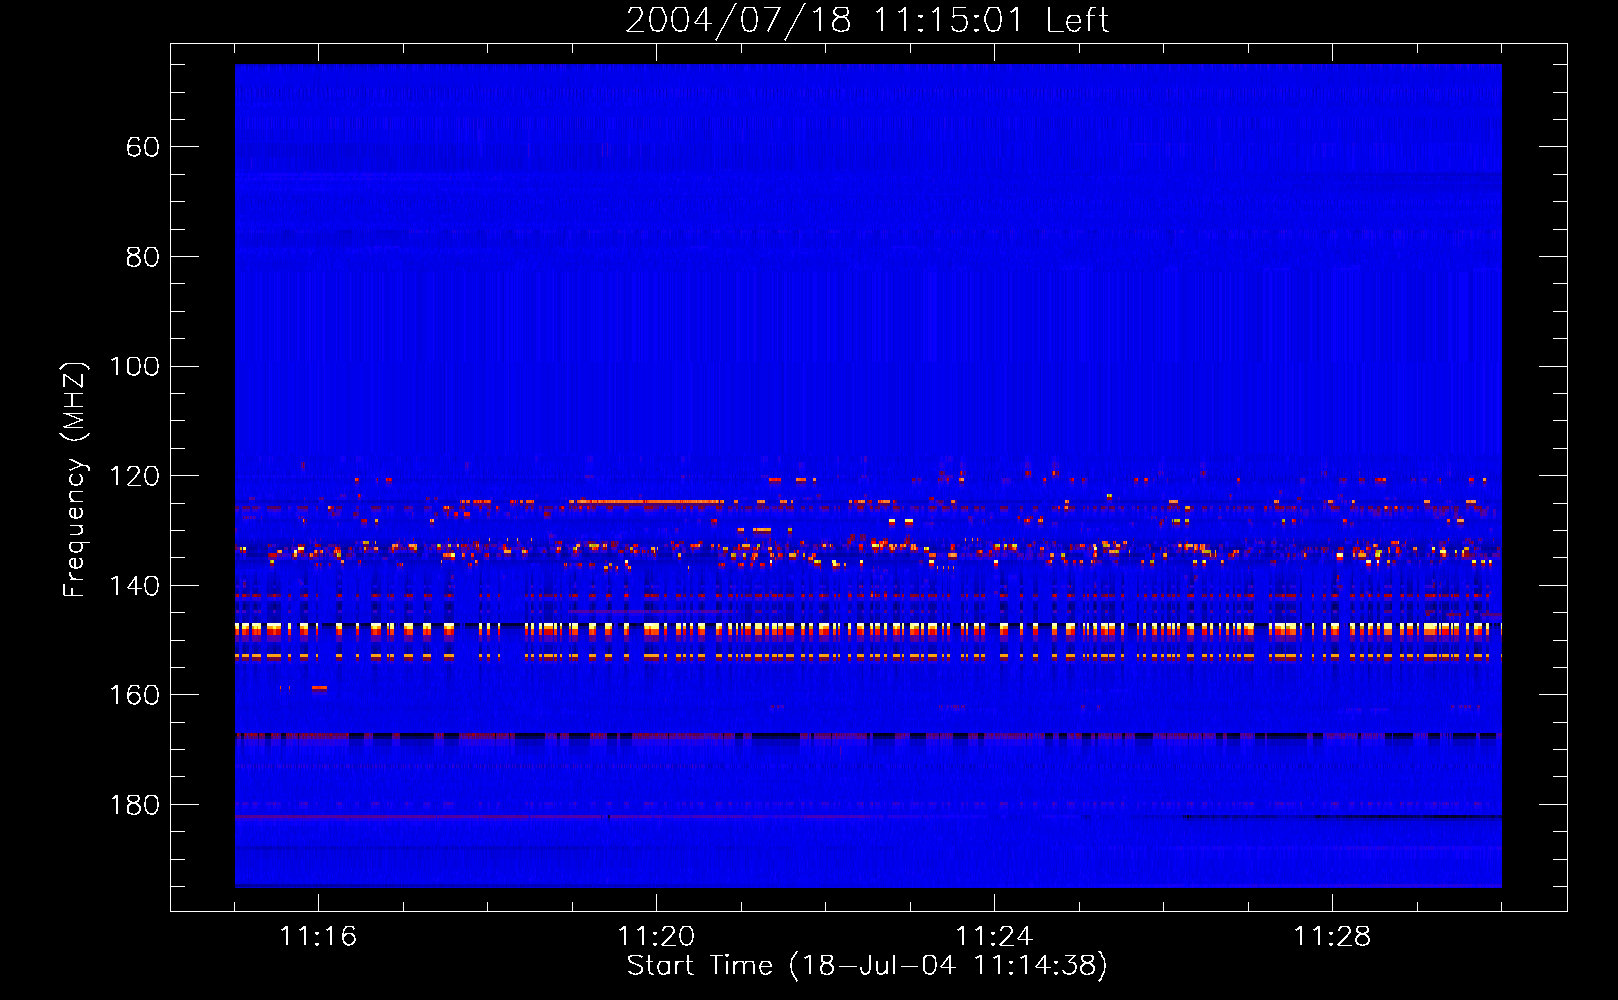Click the 11:28 time tick label
Screen dimensions: 1618x1000
[1332, 937]
